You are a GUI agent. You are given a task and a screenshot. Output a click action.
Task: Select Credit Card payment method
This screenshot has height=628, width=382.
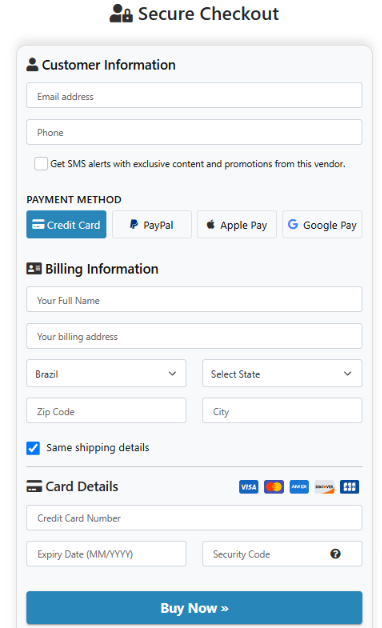(66, 224)
